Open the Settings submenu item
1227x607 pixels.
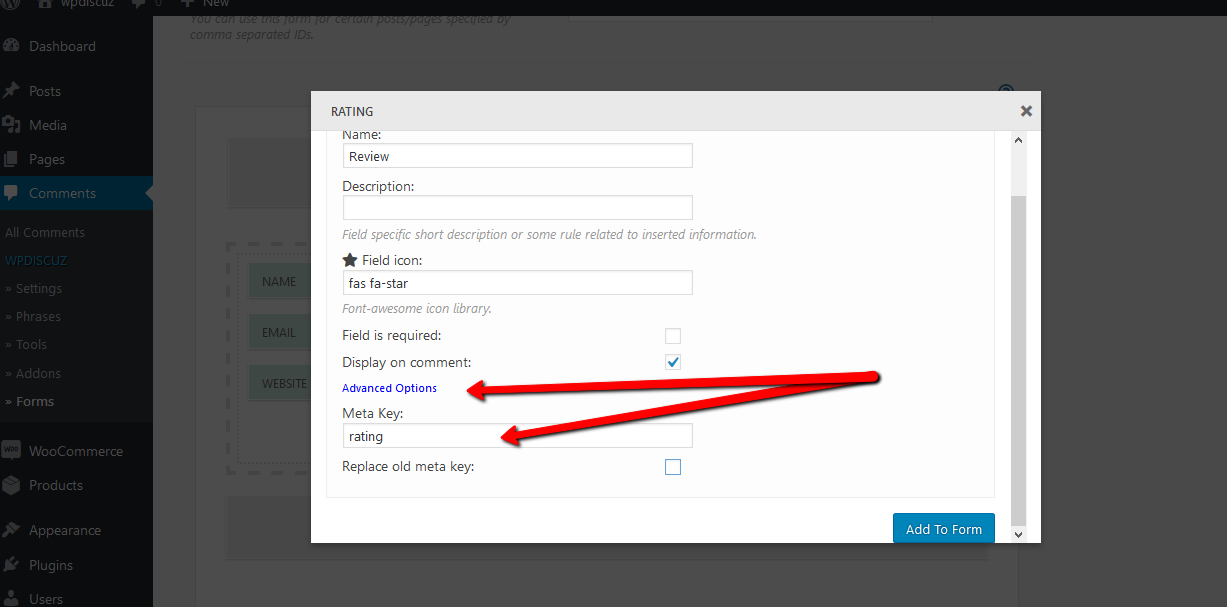click(38, 288)
